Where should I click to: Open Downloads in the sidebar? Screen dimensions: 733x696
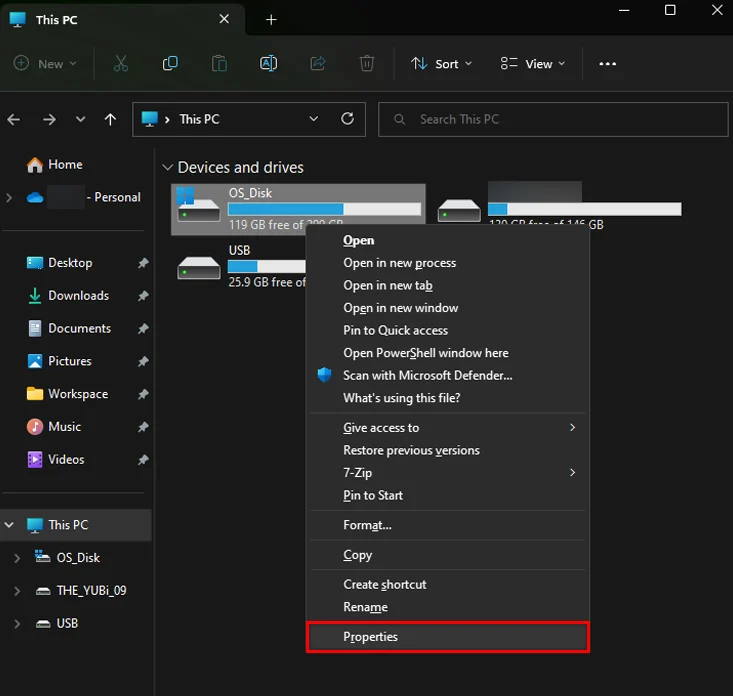(78, 296)
